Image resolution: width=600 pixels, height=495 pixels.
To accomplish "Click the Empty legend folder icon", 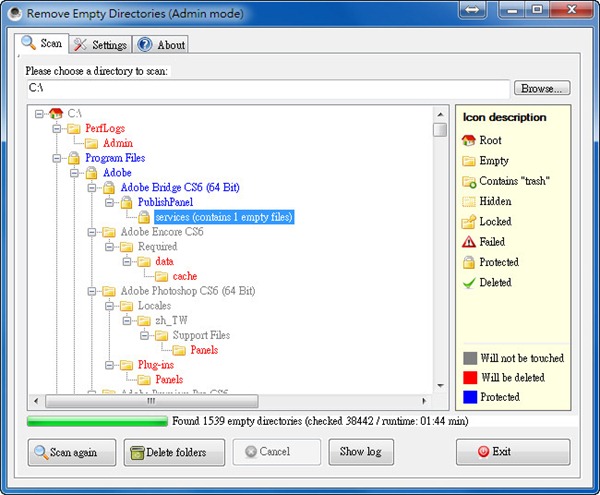I will (x=469, y=161).
